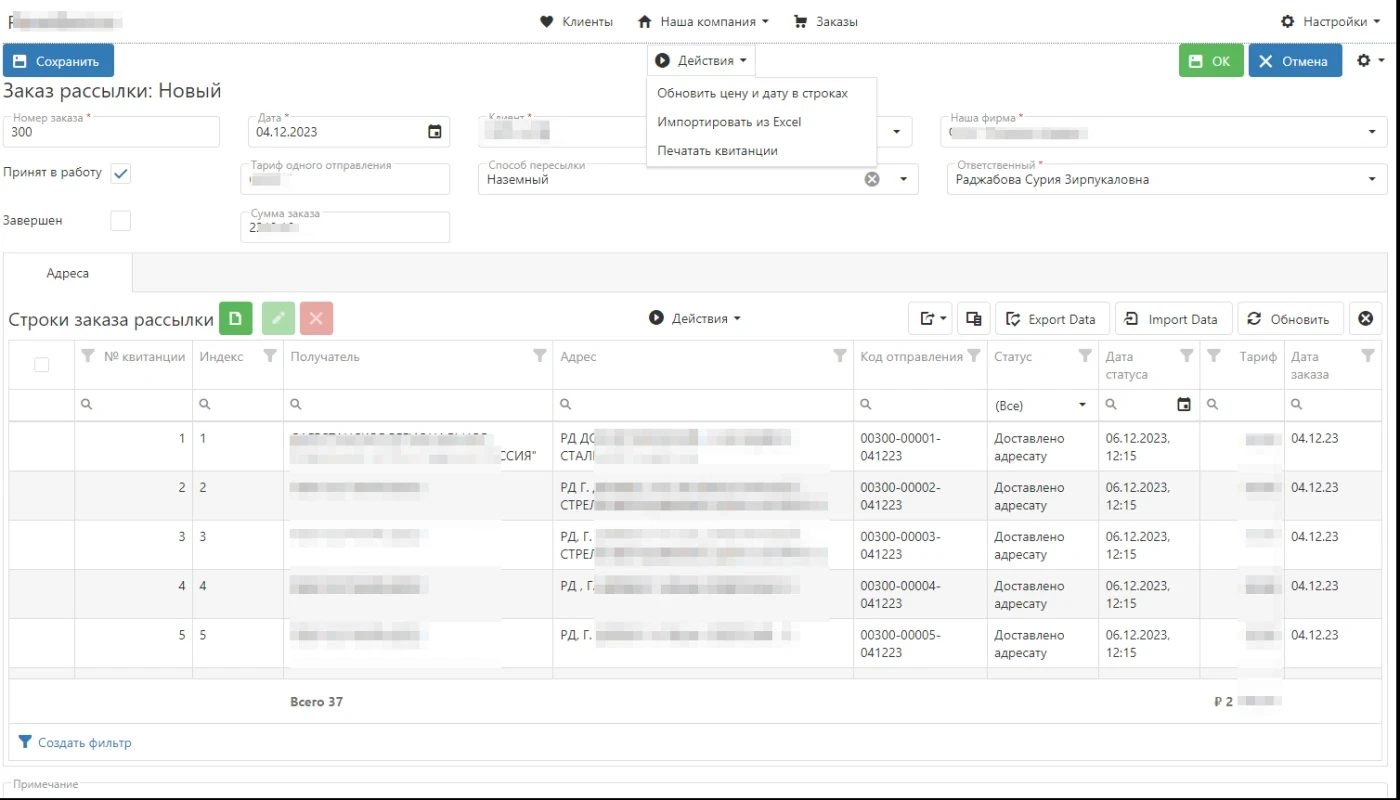The height and width of the screenshot is (800, 1400).
Task: Open filter icon of № квитанции column
Action: click(x=87, y=356)
